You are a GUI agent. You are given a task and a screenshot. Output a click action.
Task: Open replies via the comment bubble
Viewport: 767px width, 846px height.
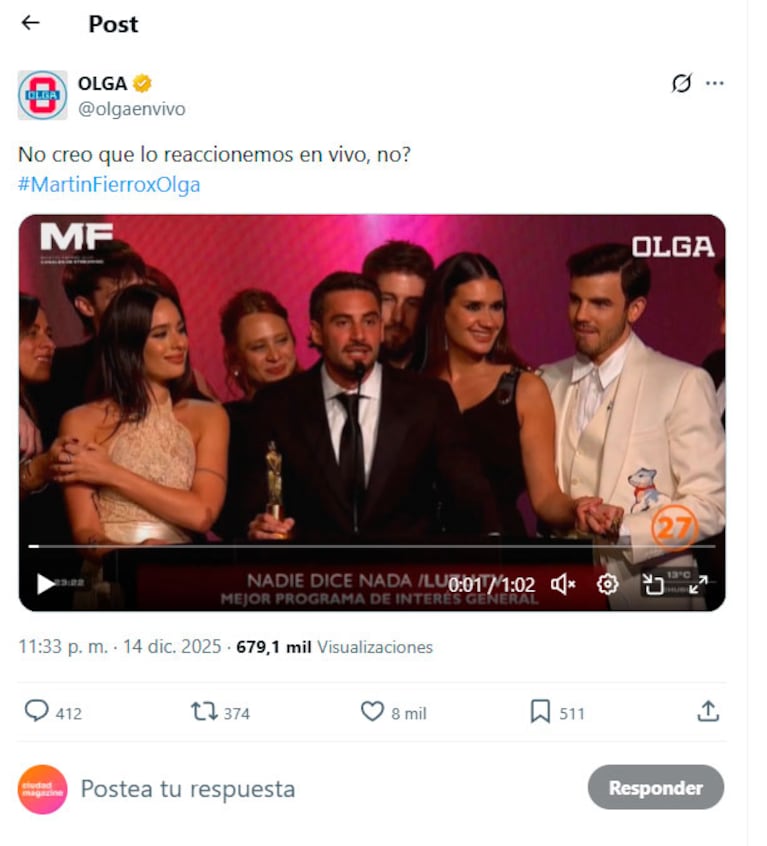point(36,712)
